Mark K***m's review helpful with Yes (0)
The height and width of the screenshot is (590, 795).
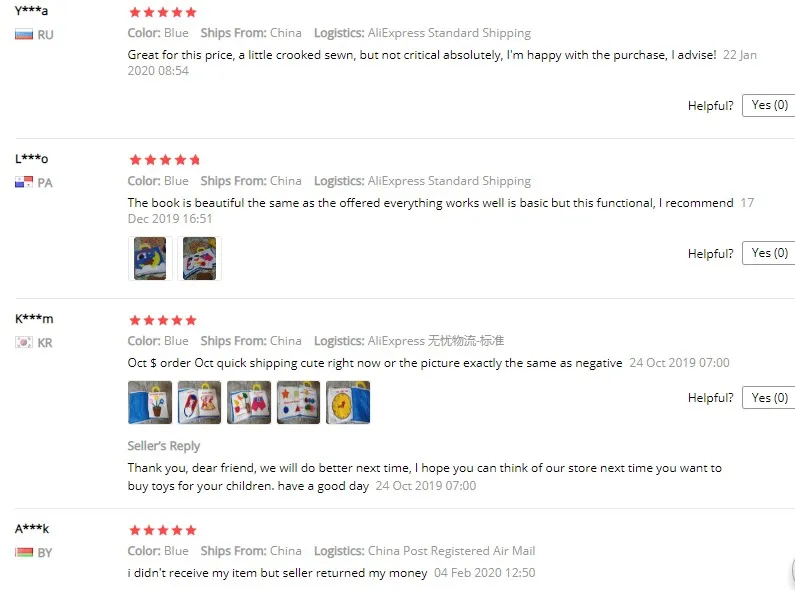[769, 398]
